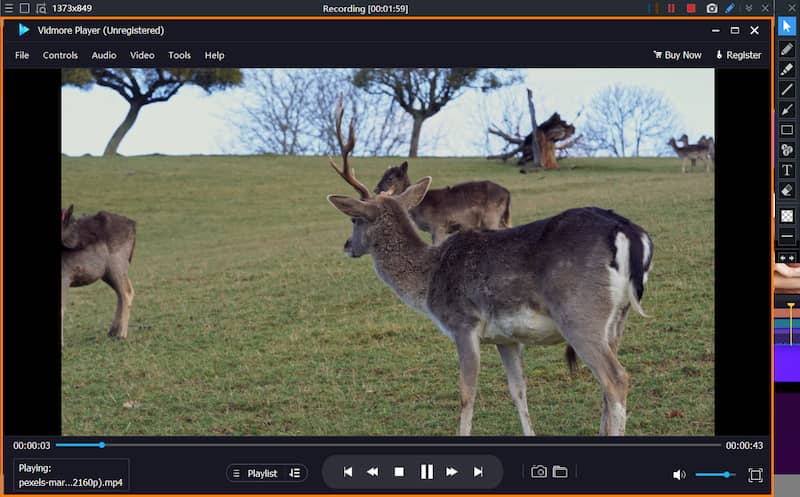The height and width of the screenshot is (497, 800).
Task: Open the snapshot folder
Action: (x=560, y=472)
